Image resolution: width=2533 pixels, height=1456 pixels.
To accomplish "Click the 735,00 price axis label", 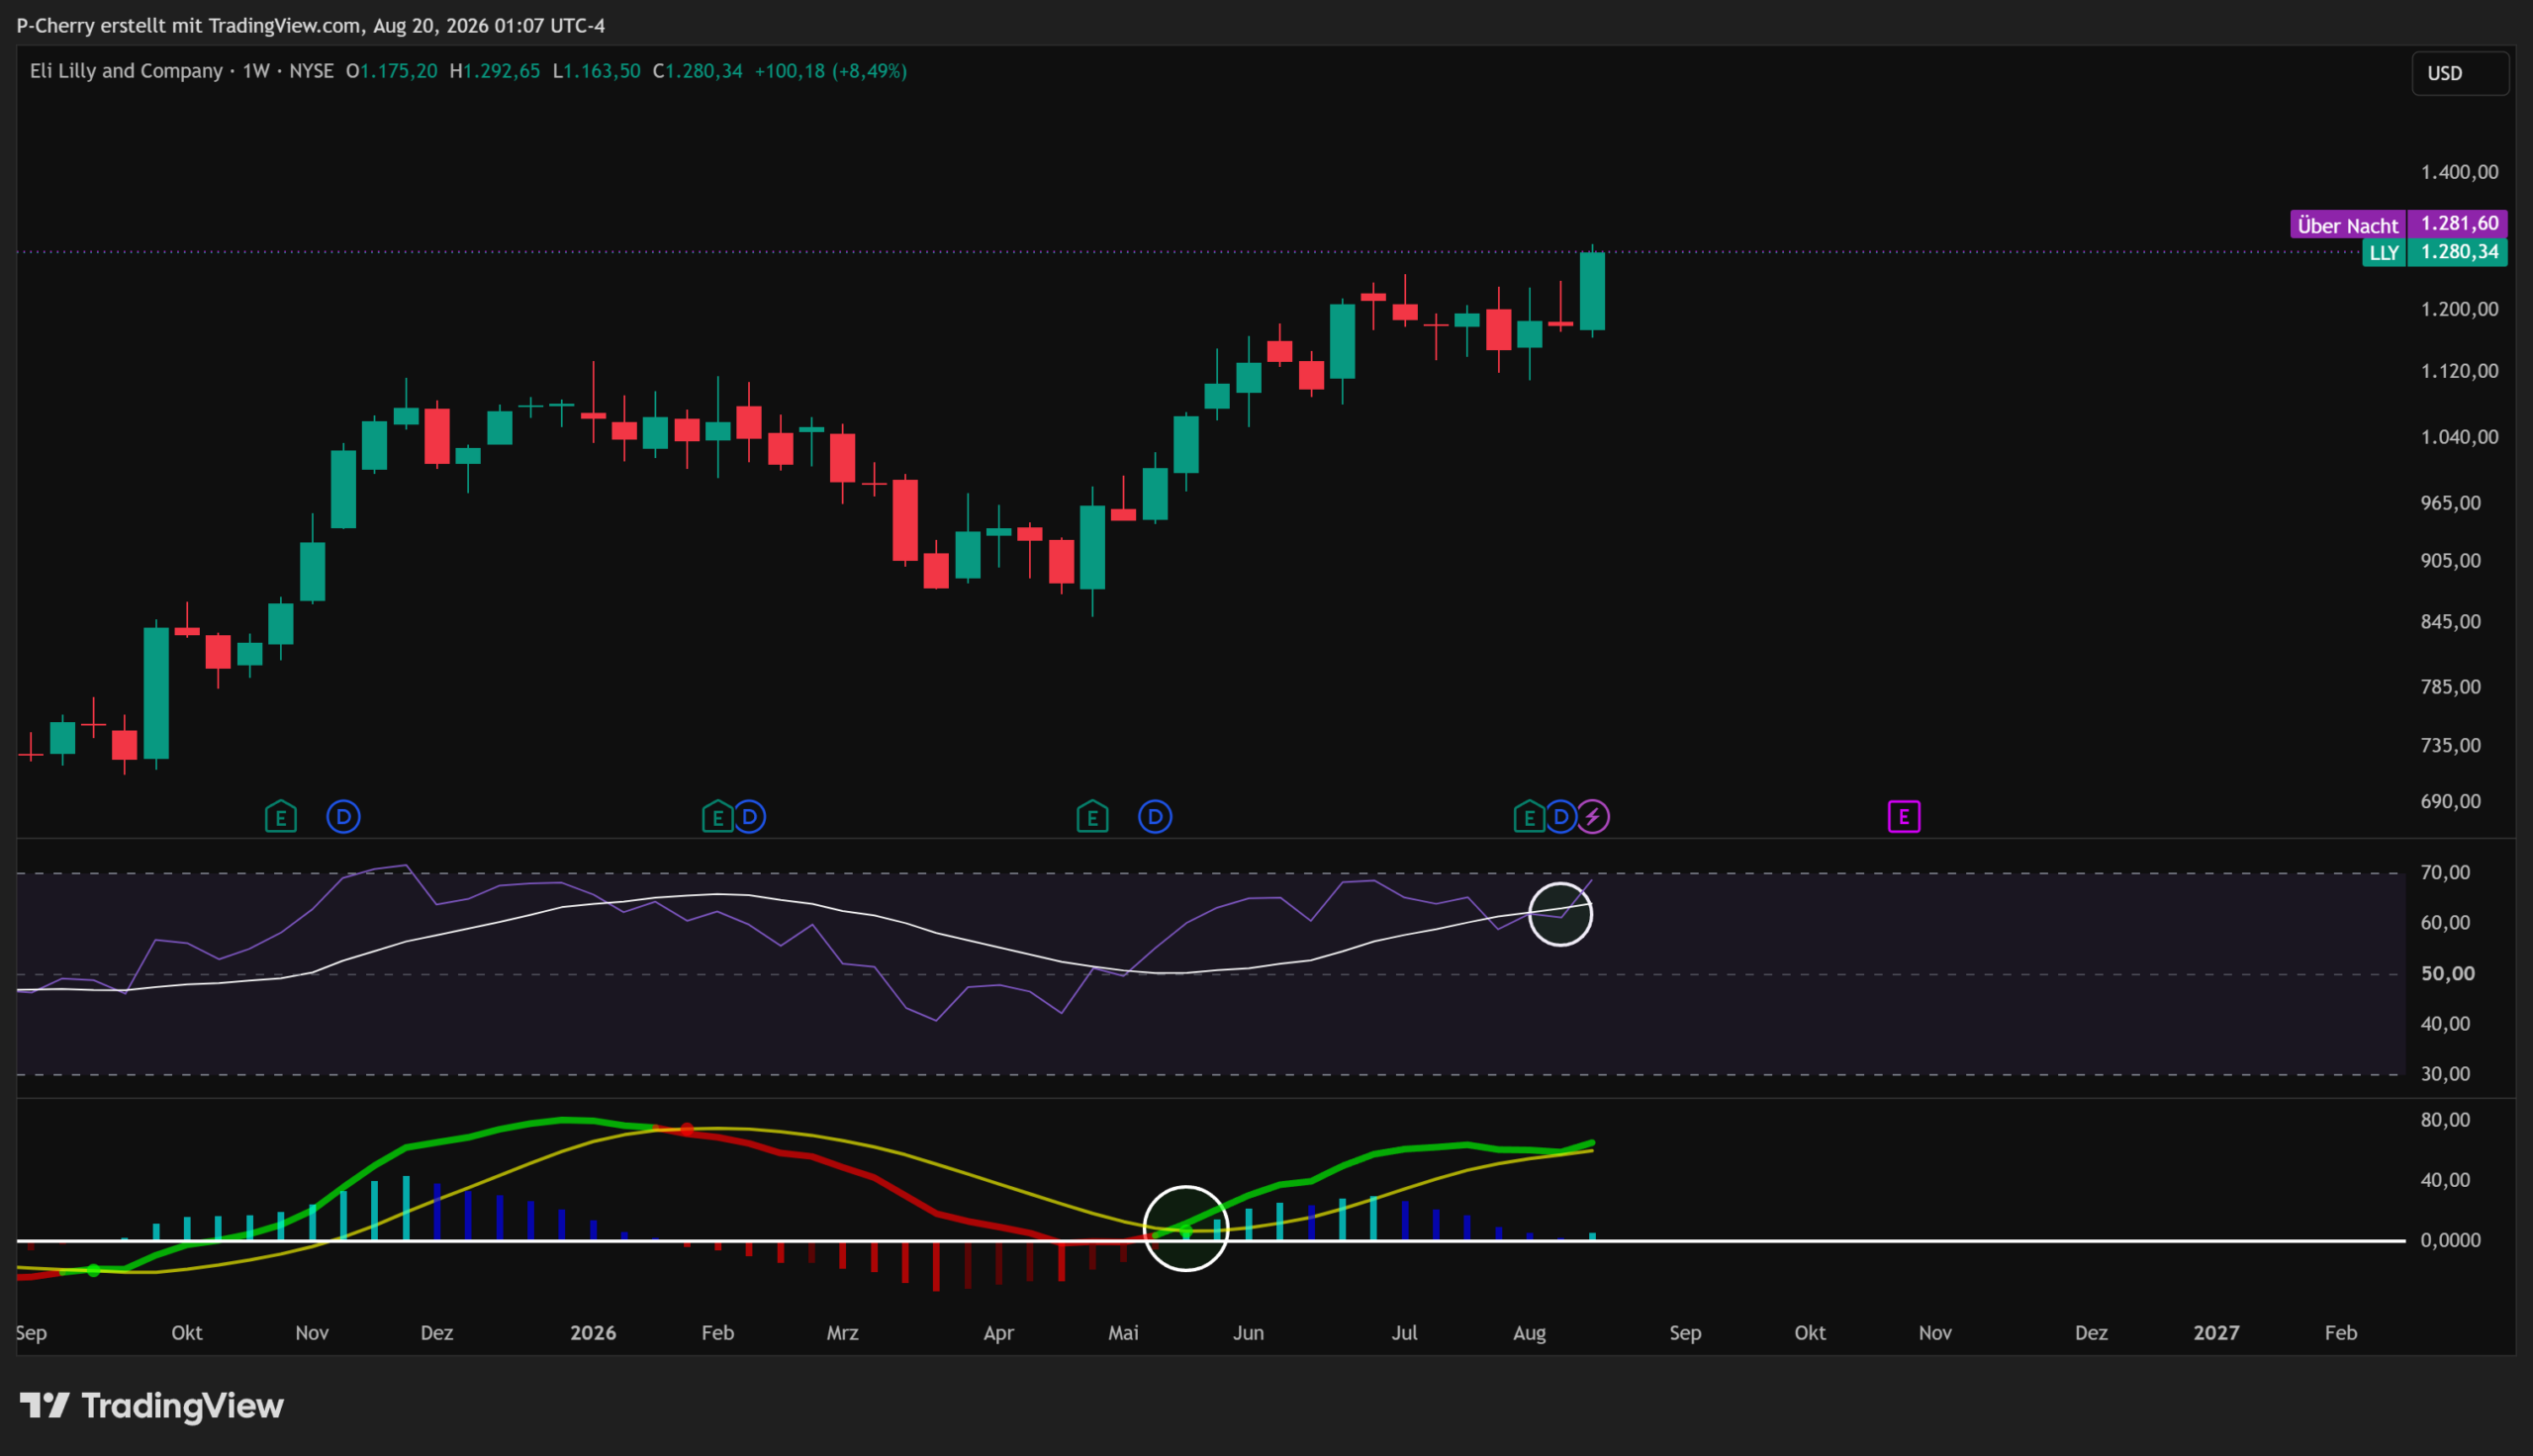I will click(x=2451, y=745).
